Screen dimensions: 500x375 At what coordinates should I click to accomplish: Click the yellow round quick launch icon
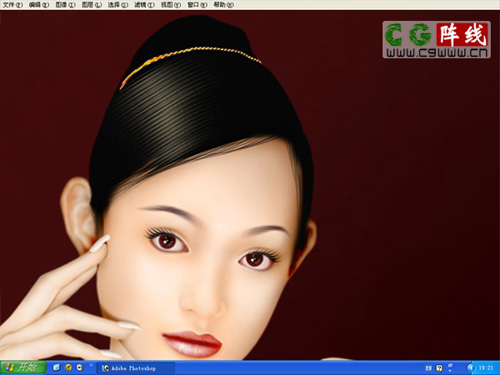coord(68,367)
